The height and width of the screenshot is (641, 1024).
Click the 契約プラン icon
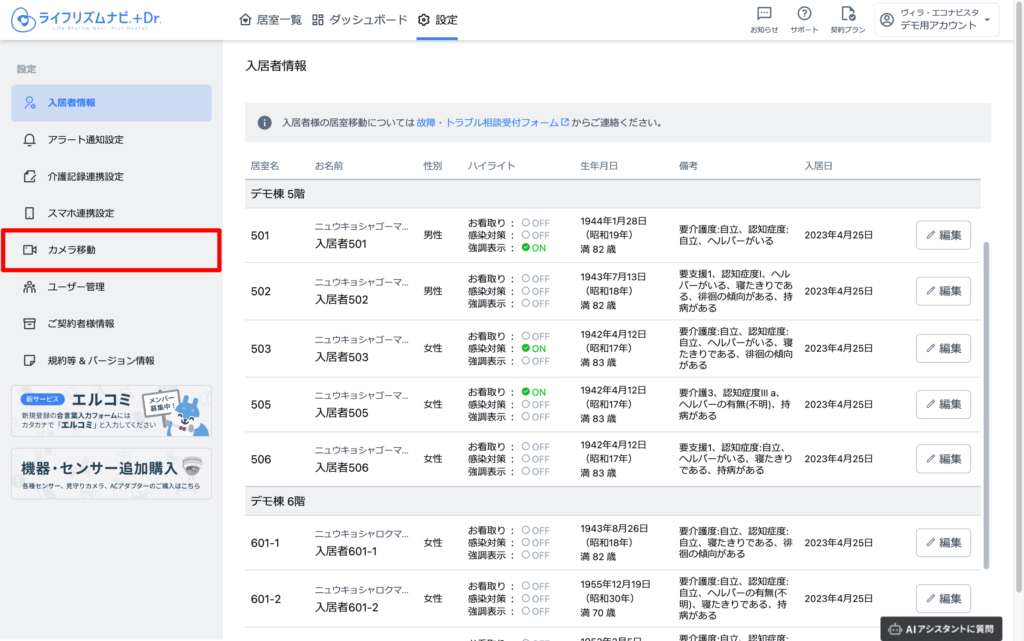(x=848, y=19)
